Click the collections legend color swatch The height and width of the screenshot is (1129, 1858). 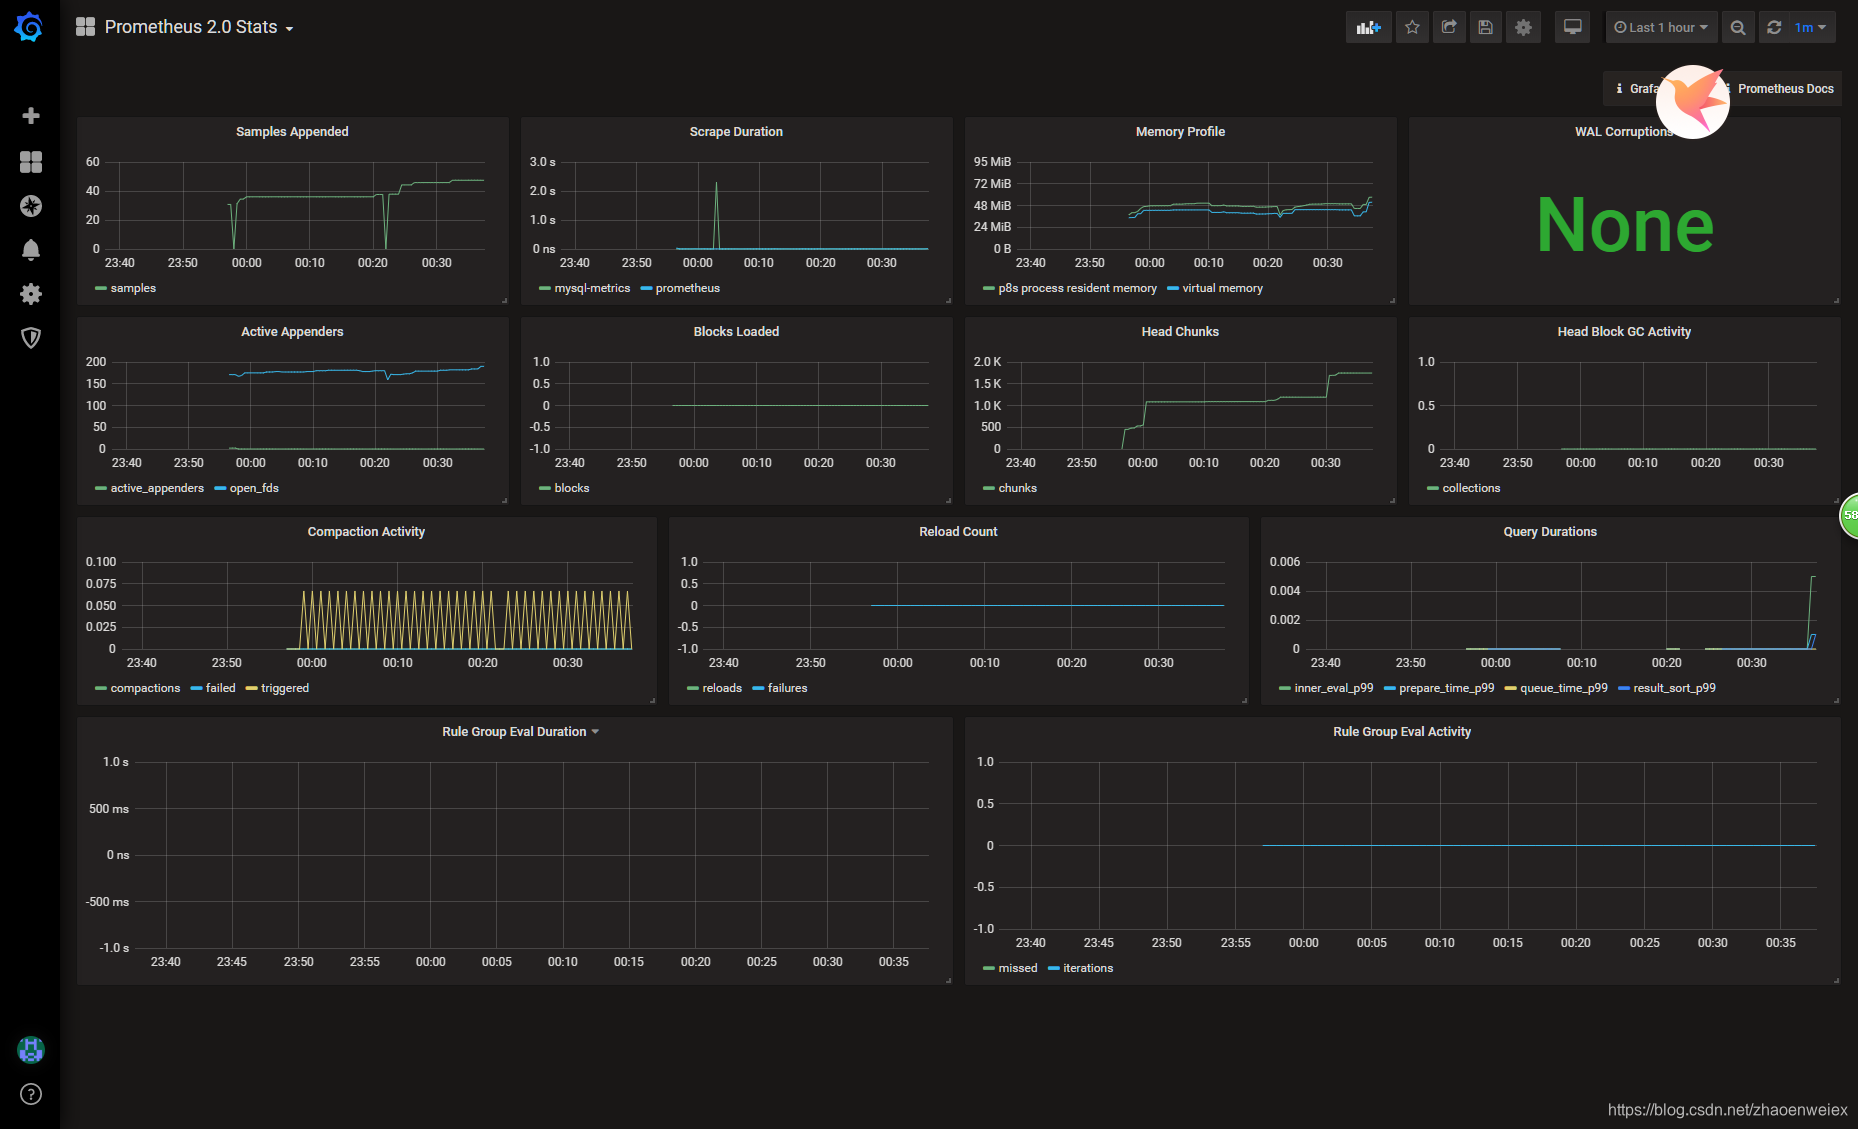(x=1433, y=488)
